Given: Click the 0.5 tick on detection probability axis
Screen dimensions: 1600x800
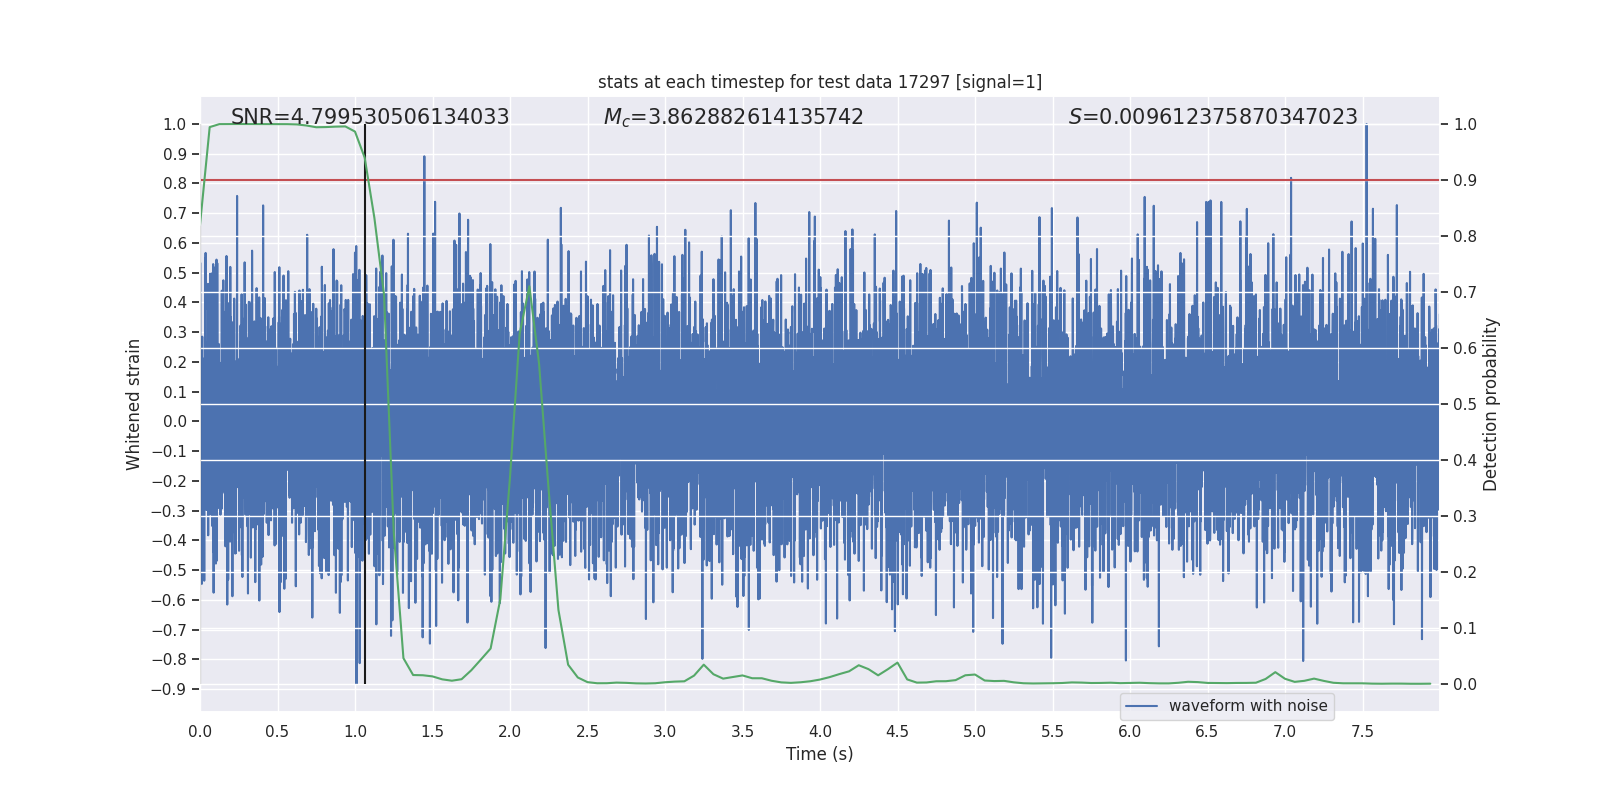Looking at the screenshot, I should point(1465,405).
